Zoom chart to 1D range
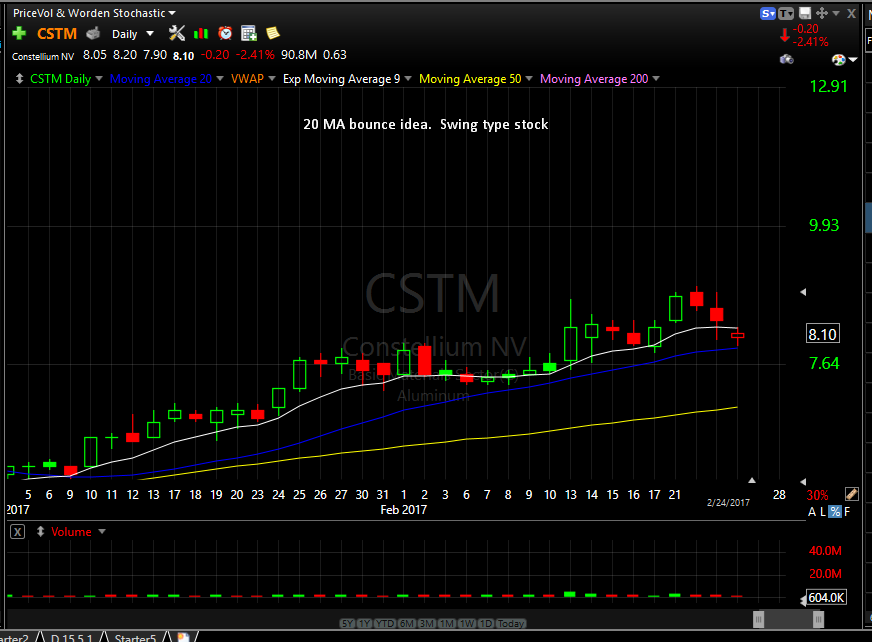The width and height of the screenshot is (872, 642). pos(485,624)
